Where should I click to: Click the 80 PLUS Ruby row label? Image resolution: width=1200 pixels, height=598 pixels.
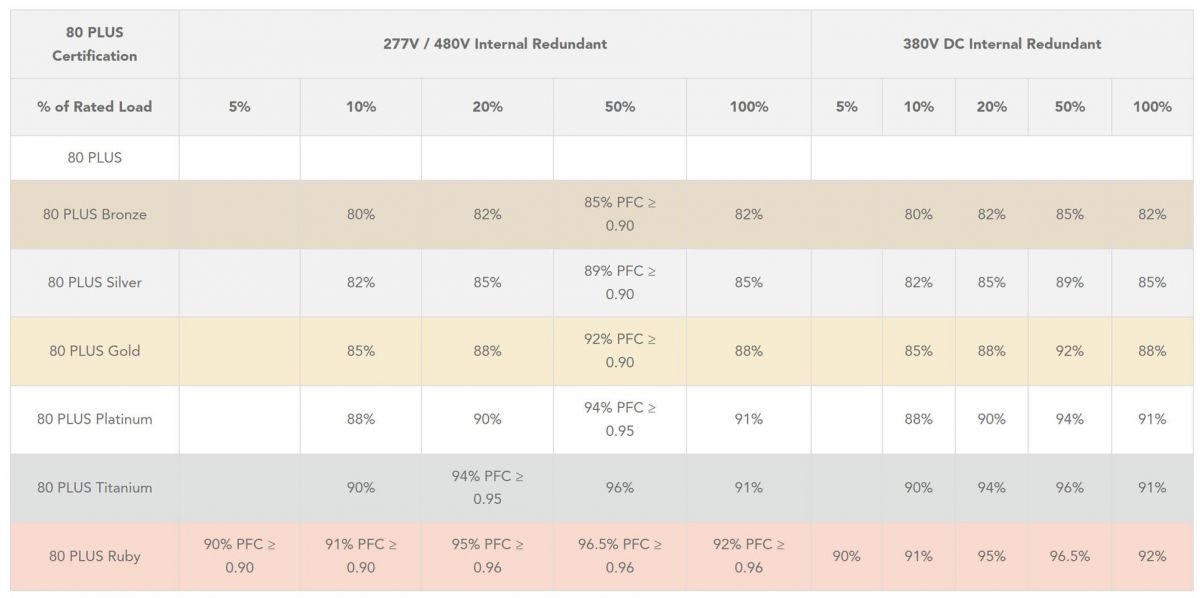point(95,556)
